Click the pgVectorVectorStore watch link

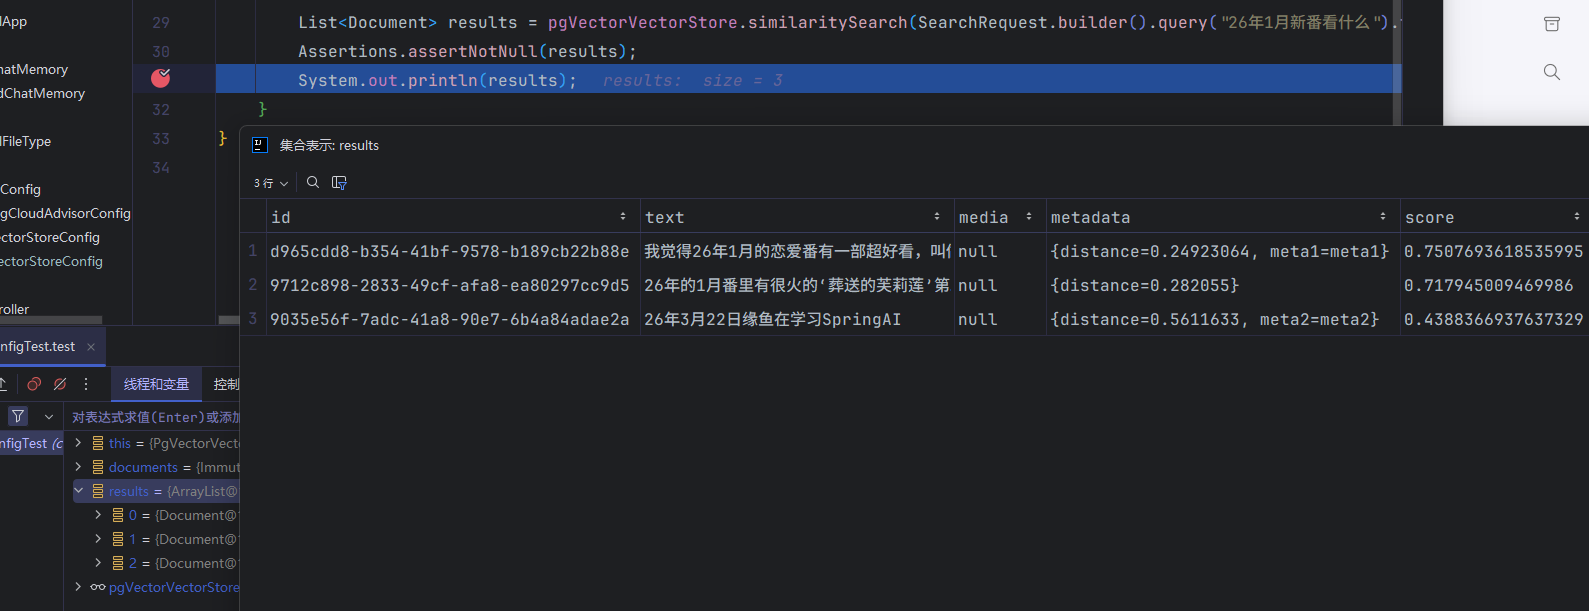click(173, 587)
